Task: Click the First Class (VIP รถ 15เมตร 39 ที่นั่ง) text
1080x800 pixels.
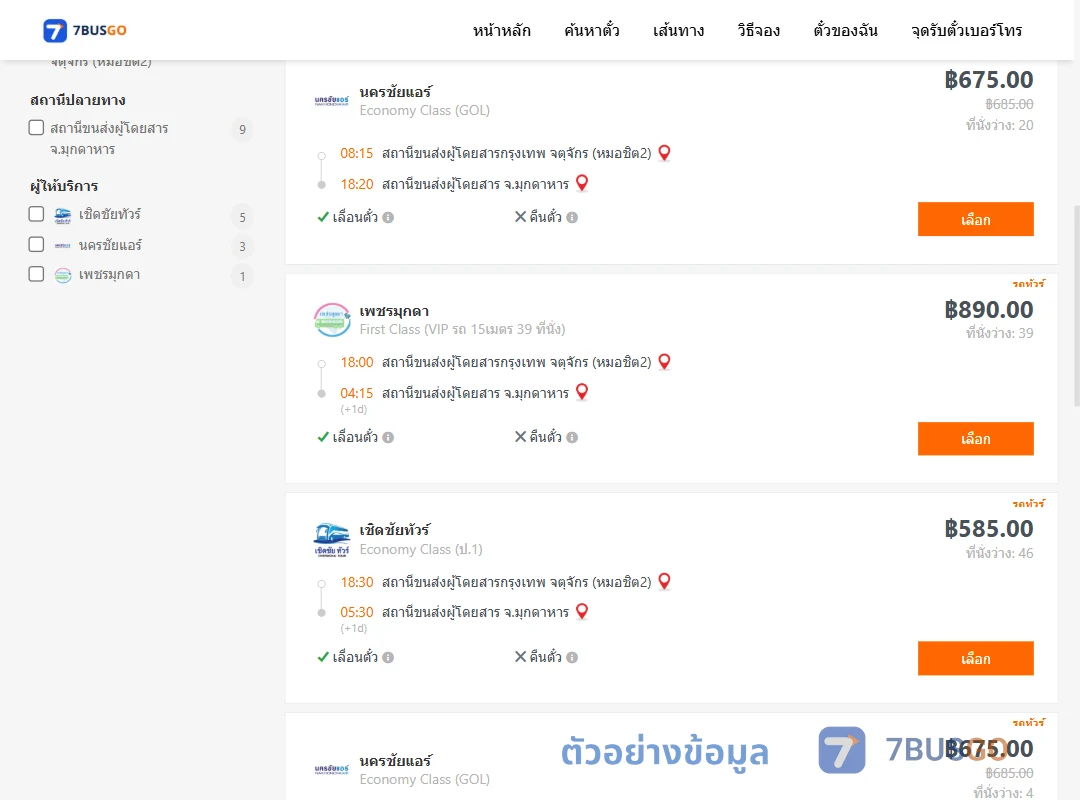Action: coord(462,329)
